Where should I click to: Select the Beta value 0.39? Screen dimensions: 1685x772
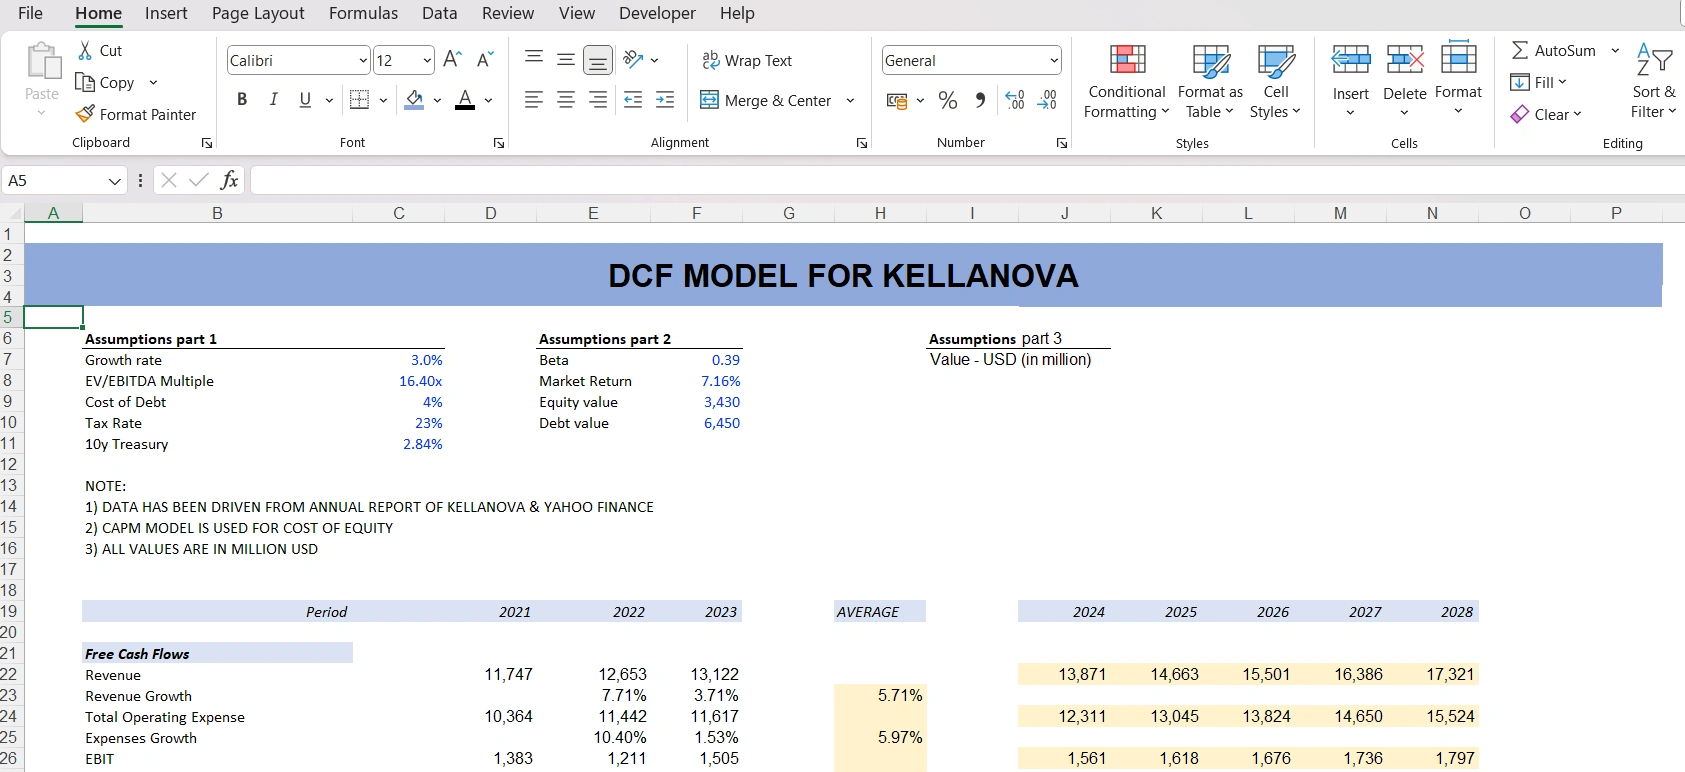coord(726,360)
